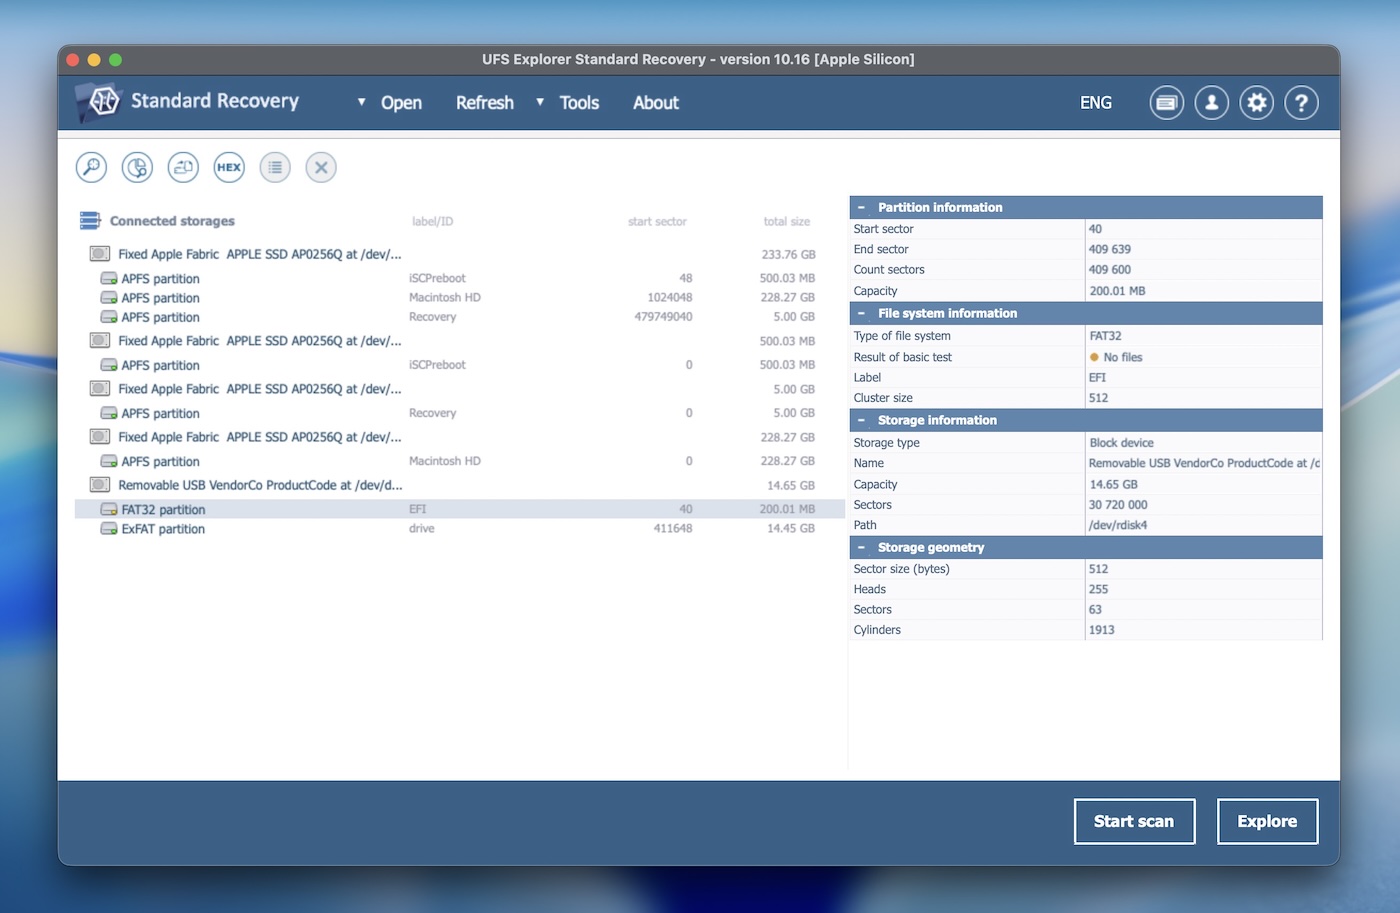Screen dimensions: 1400x913
Task: Click the Explore button
Action: click(x=1267, y=821)
